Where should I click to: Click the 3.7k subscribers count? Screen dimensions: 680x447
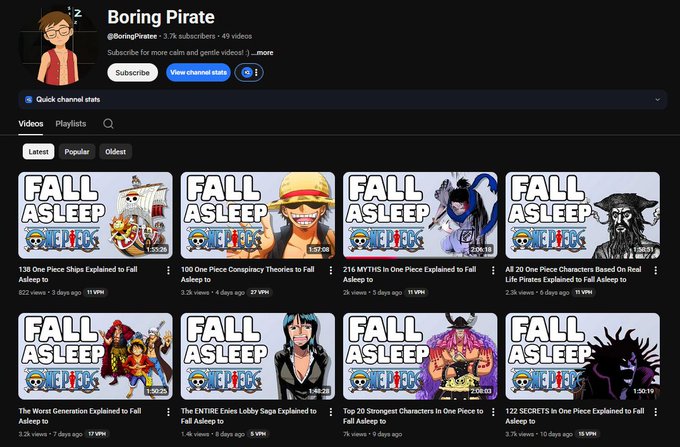[x=189, y=36]
